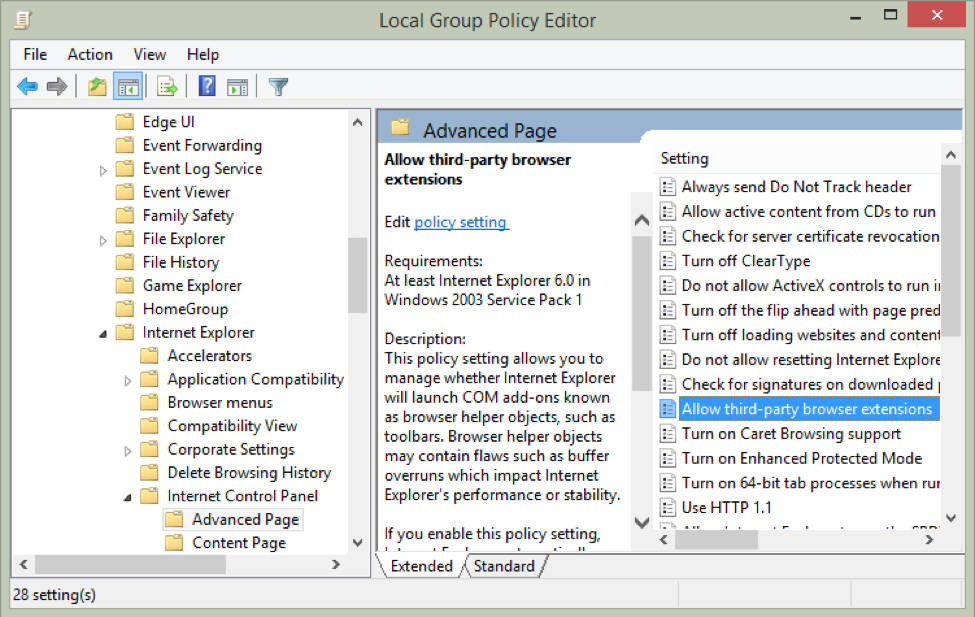Screen dimensions: 975x617
Task: Select the Always send Do Not Track header setting
Action: [x=798, y=187]
